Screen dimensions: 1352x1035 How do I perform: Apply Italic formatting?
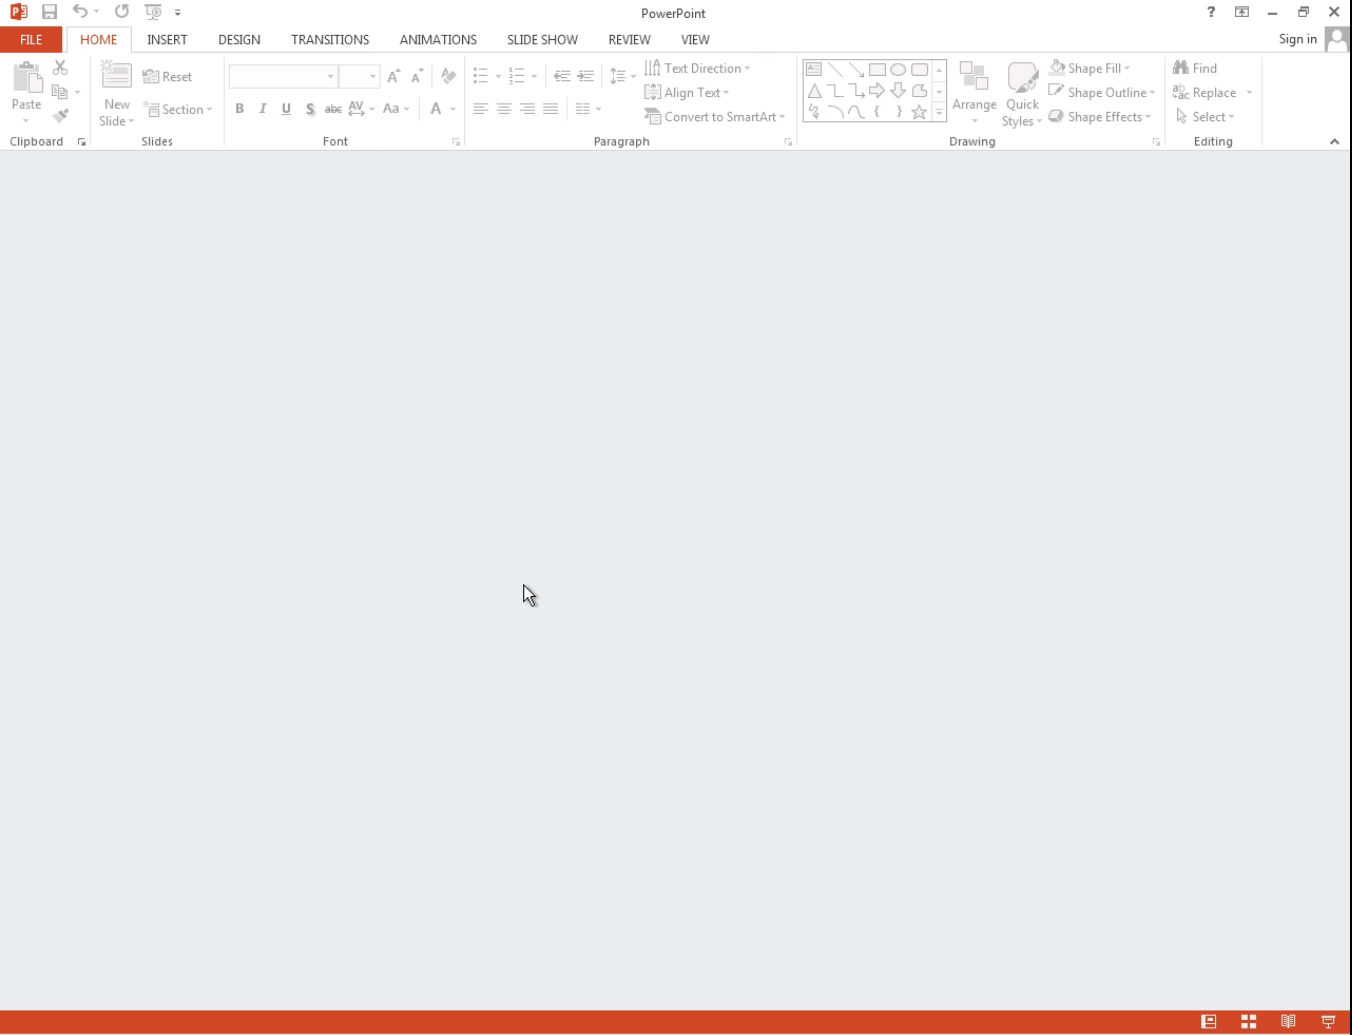[x=261, y=109]
